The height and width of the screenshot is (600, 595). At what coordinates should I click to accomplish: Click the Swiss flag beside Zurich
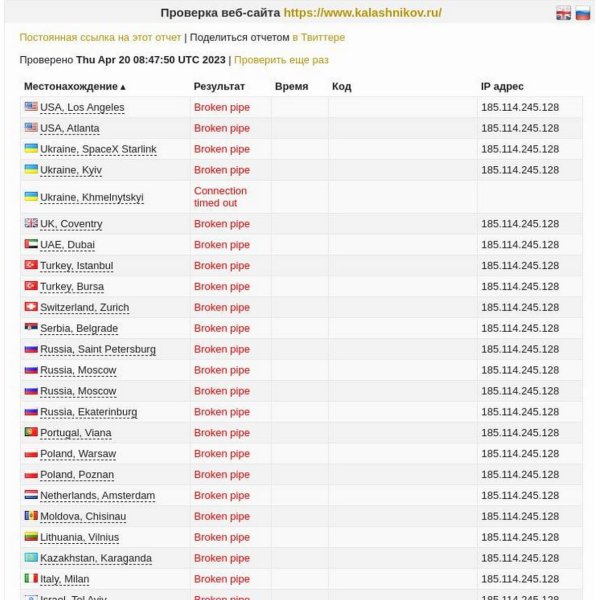31,307
